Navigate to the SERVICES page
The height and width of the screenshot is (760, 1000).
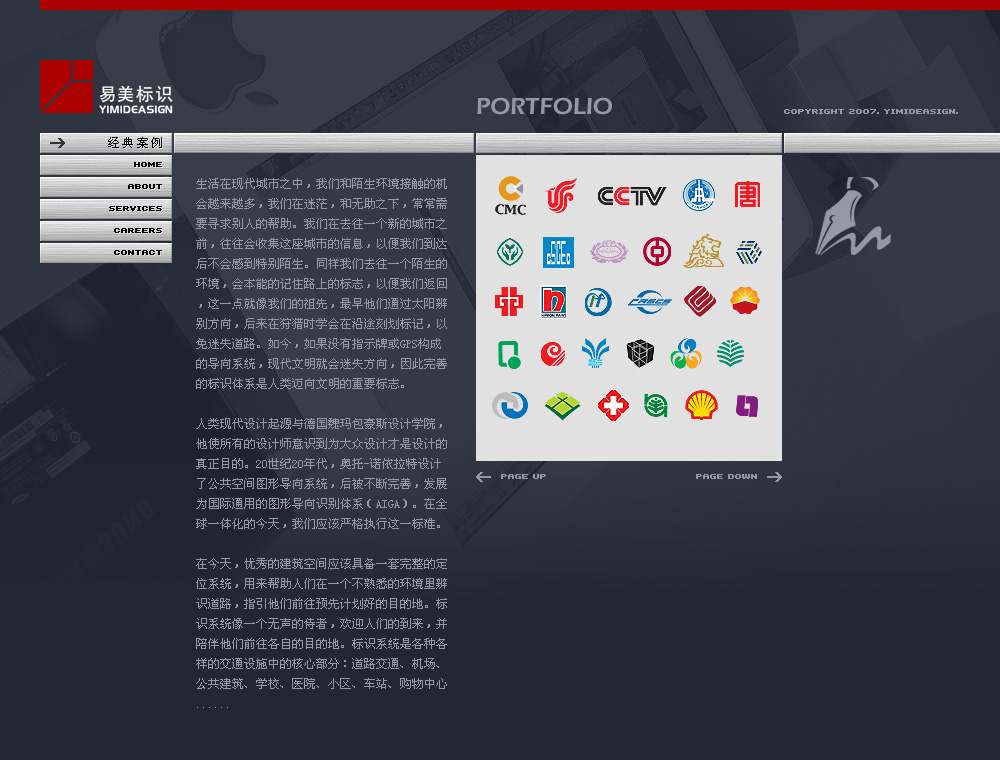106,208
